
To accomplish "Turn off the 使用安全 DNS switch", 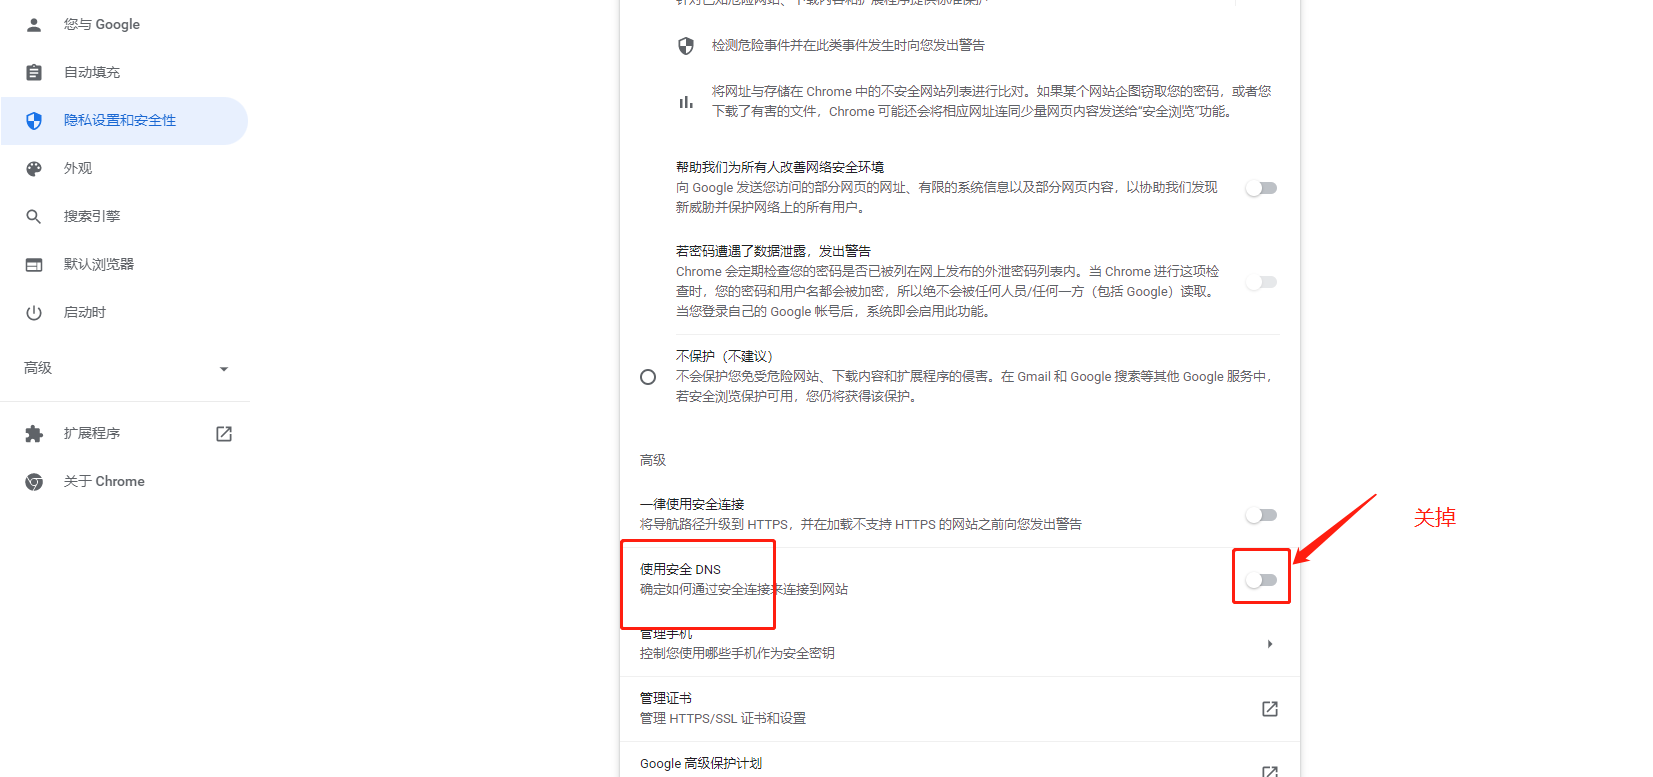I will [1261, 580].
